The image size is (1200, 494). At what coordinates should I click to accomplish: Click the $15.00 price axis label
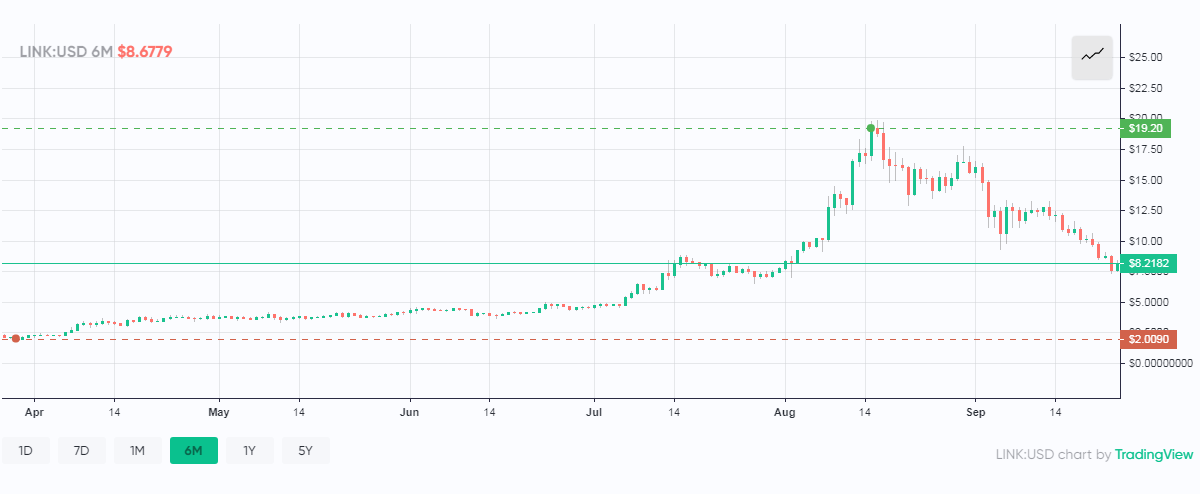point(1145,180)
